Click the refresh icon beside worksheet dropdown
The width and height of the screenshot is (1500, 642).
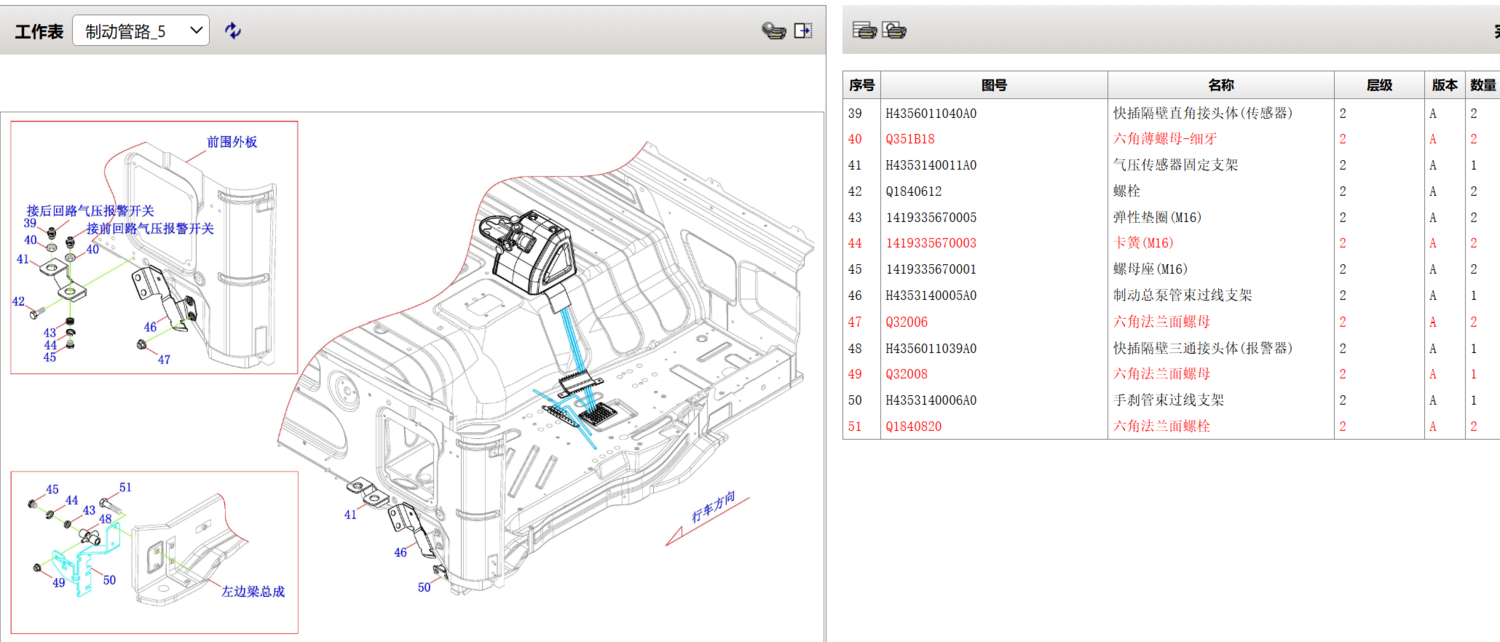[233, 31]
